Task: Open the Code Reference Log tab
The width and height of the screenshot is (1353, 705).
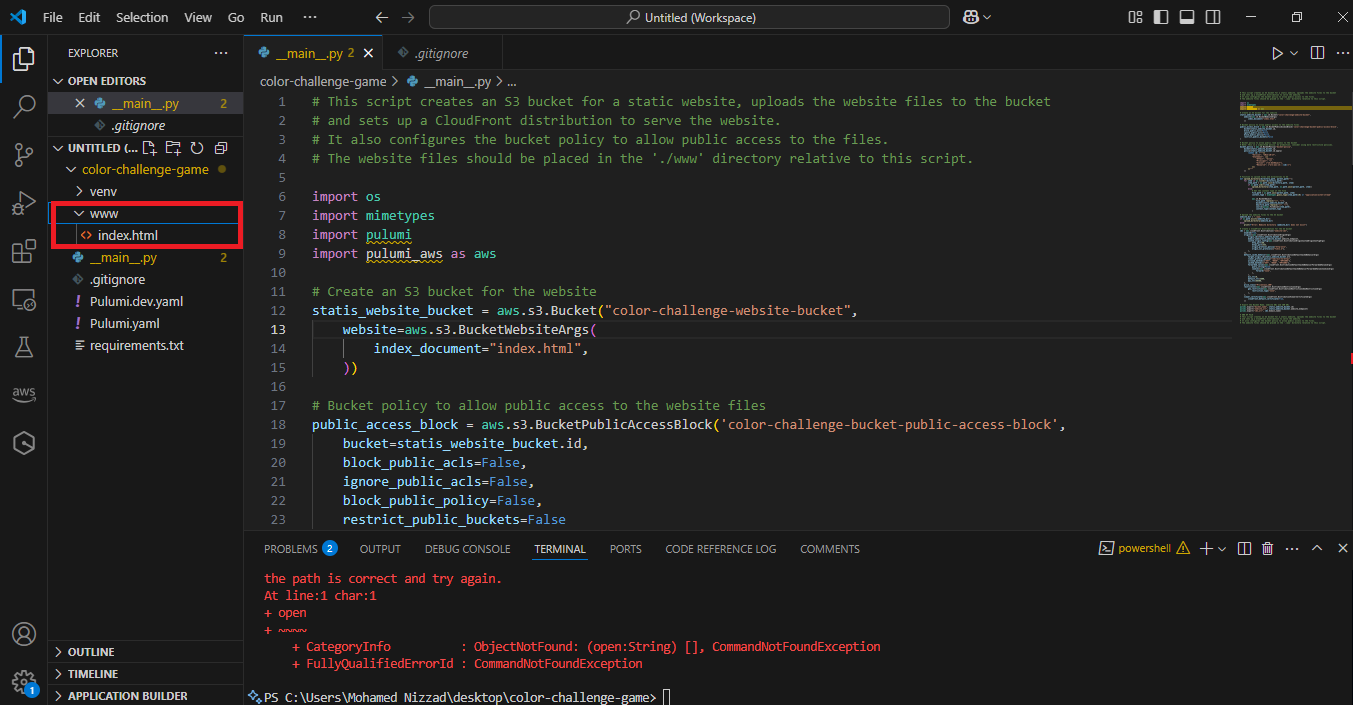Action: (x=721, y=549)
